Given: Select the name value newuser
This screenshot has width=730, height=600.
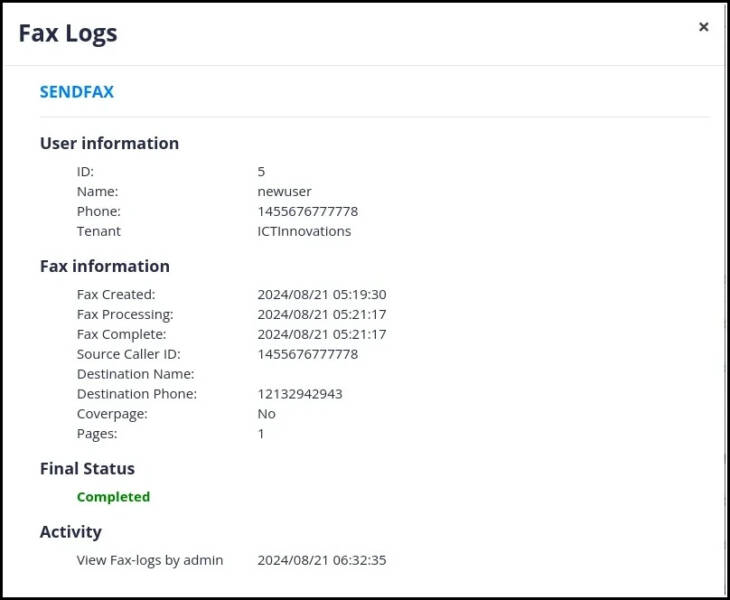Looking at the screenshot, I should click(284, 191).
